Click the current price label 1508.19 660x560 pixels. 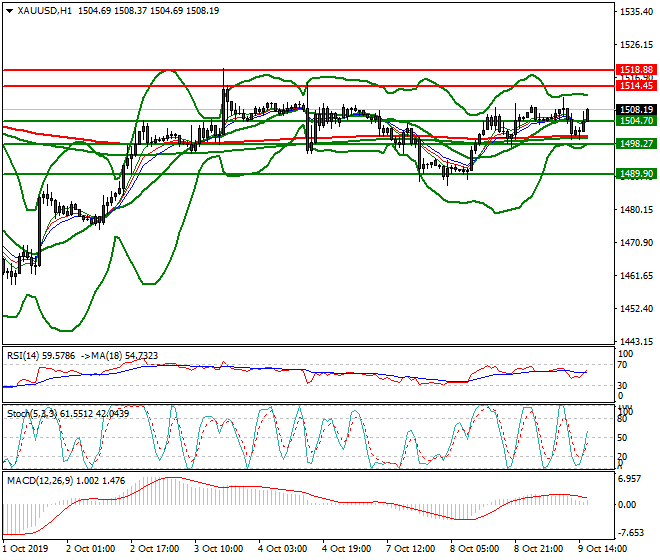coord(636,110)
